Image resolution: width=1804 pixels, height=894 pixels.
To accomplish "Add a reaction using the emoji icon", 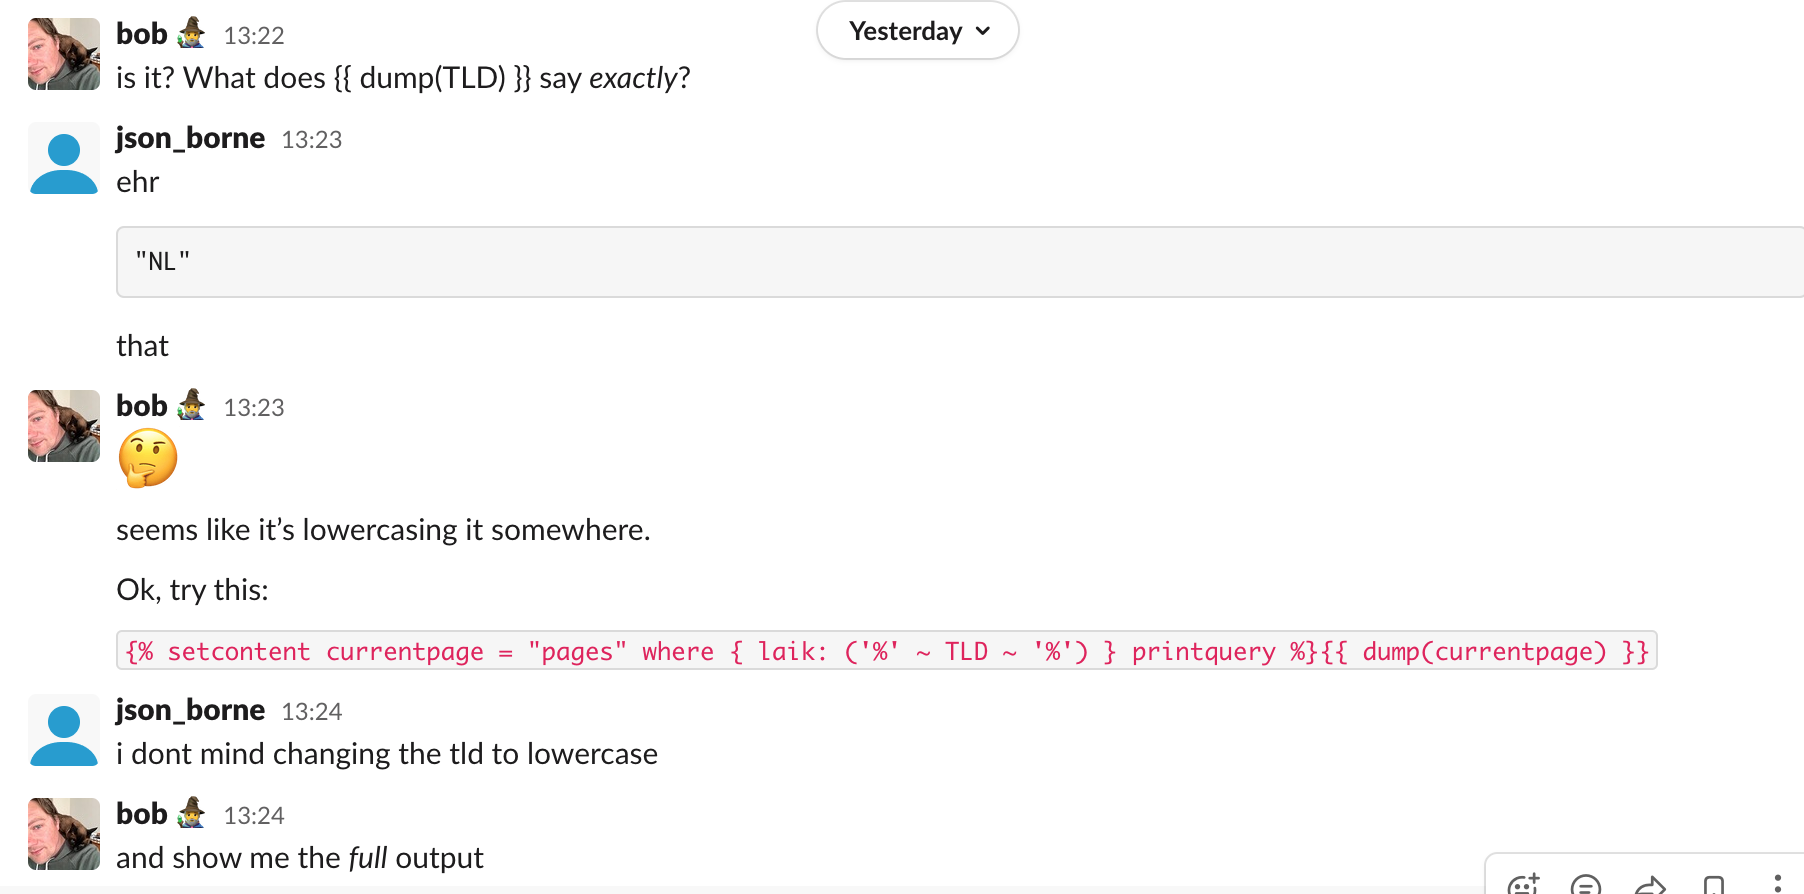I will [1522, 884].
